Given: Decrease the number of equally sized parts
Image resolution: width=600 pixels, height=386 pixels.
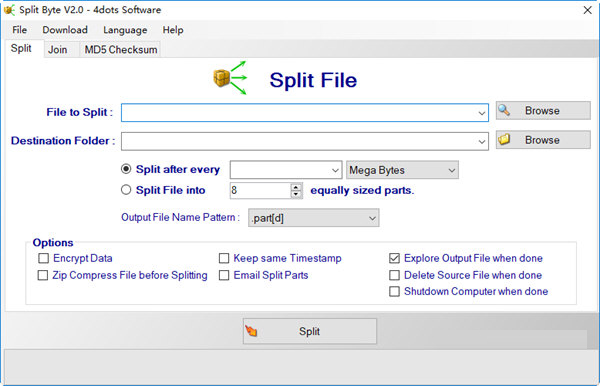Looking at the screenshot, I should pyautogui.click(x=296, y=194).
